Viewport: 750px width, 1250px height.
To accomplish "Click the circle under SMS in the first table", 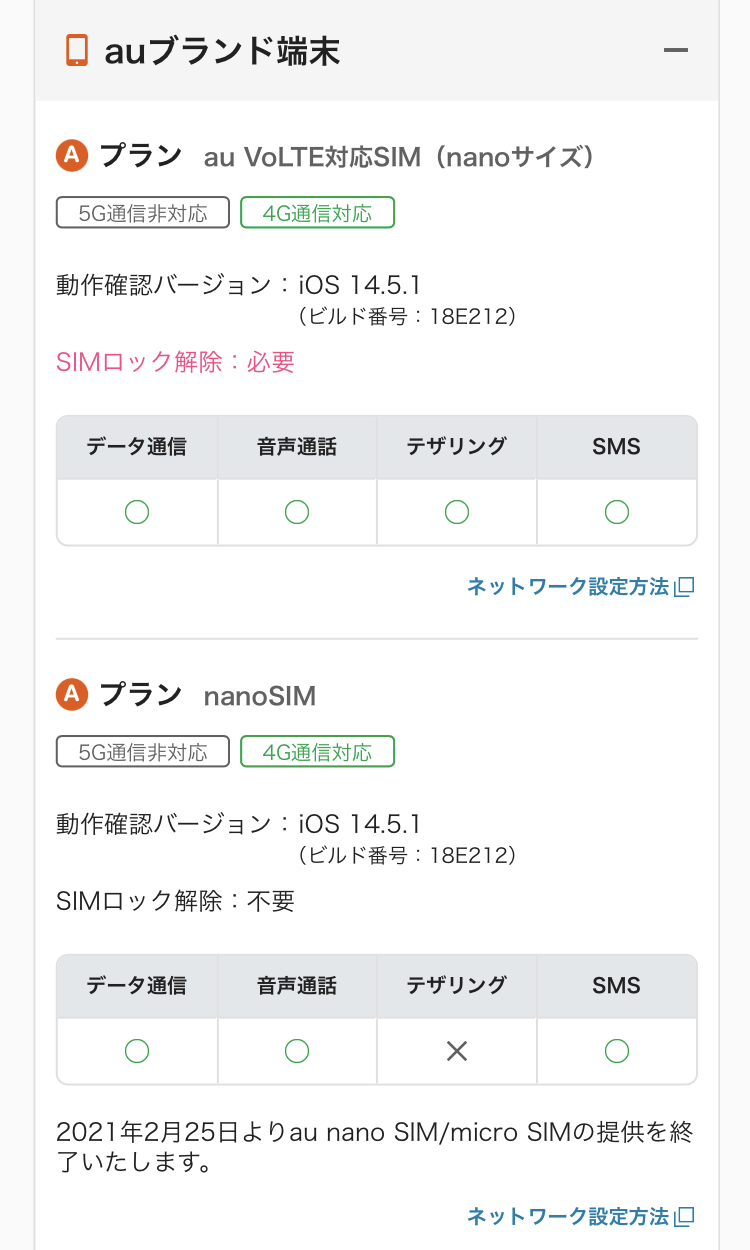I will coord(617,512).
